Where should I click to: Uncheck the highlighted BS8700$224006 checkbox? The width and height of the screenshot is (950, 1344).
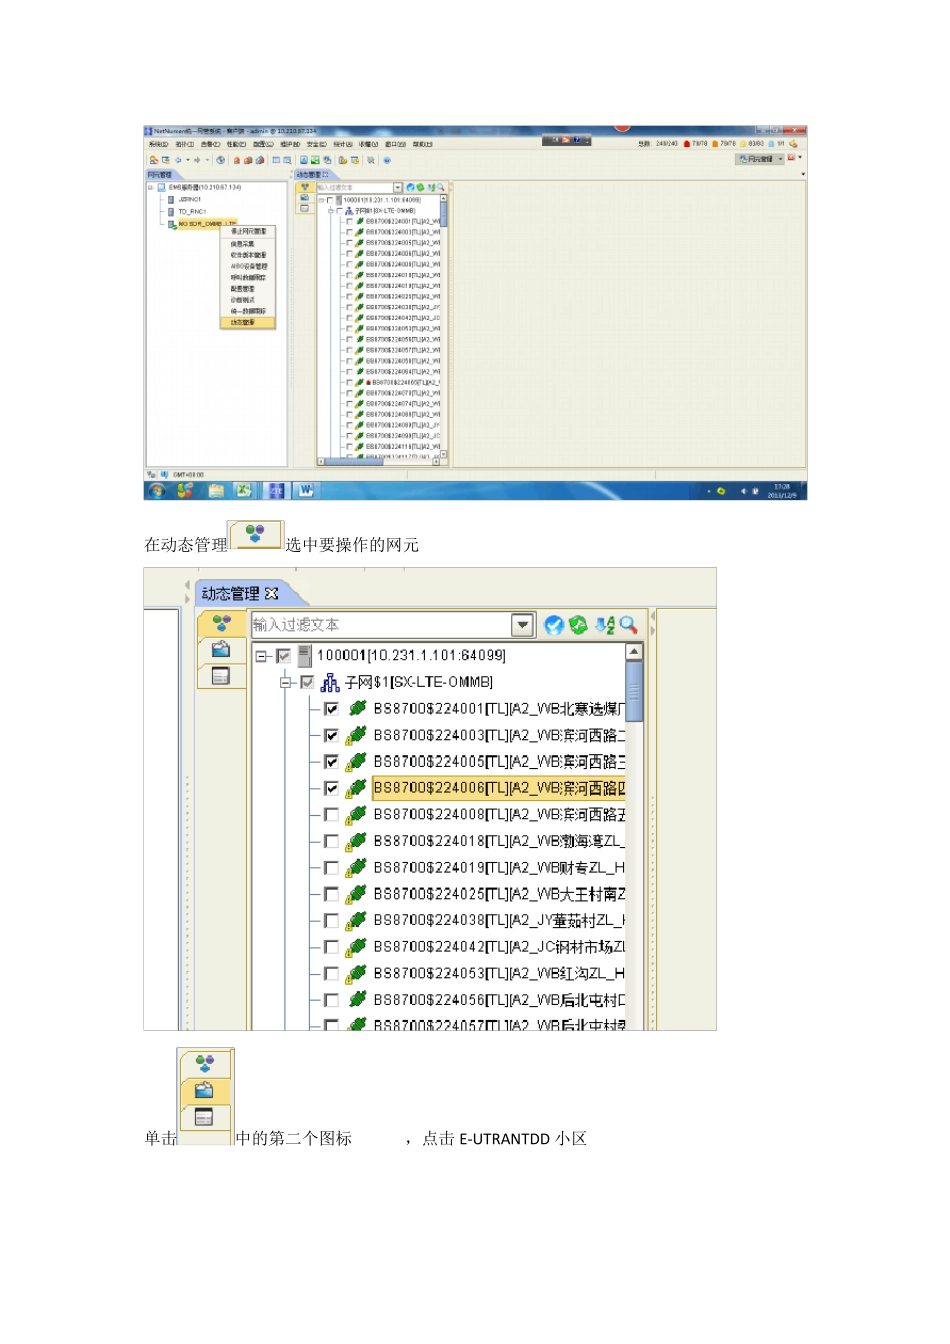pos(331,788)
